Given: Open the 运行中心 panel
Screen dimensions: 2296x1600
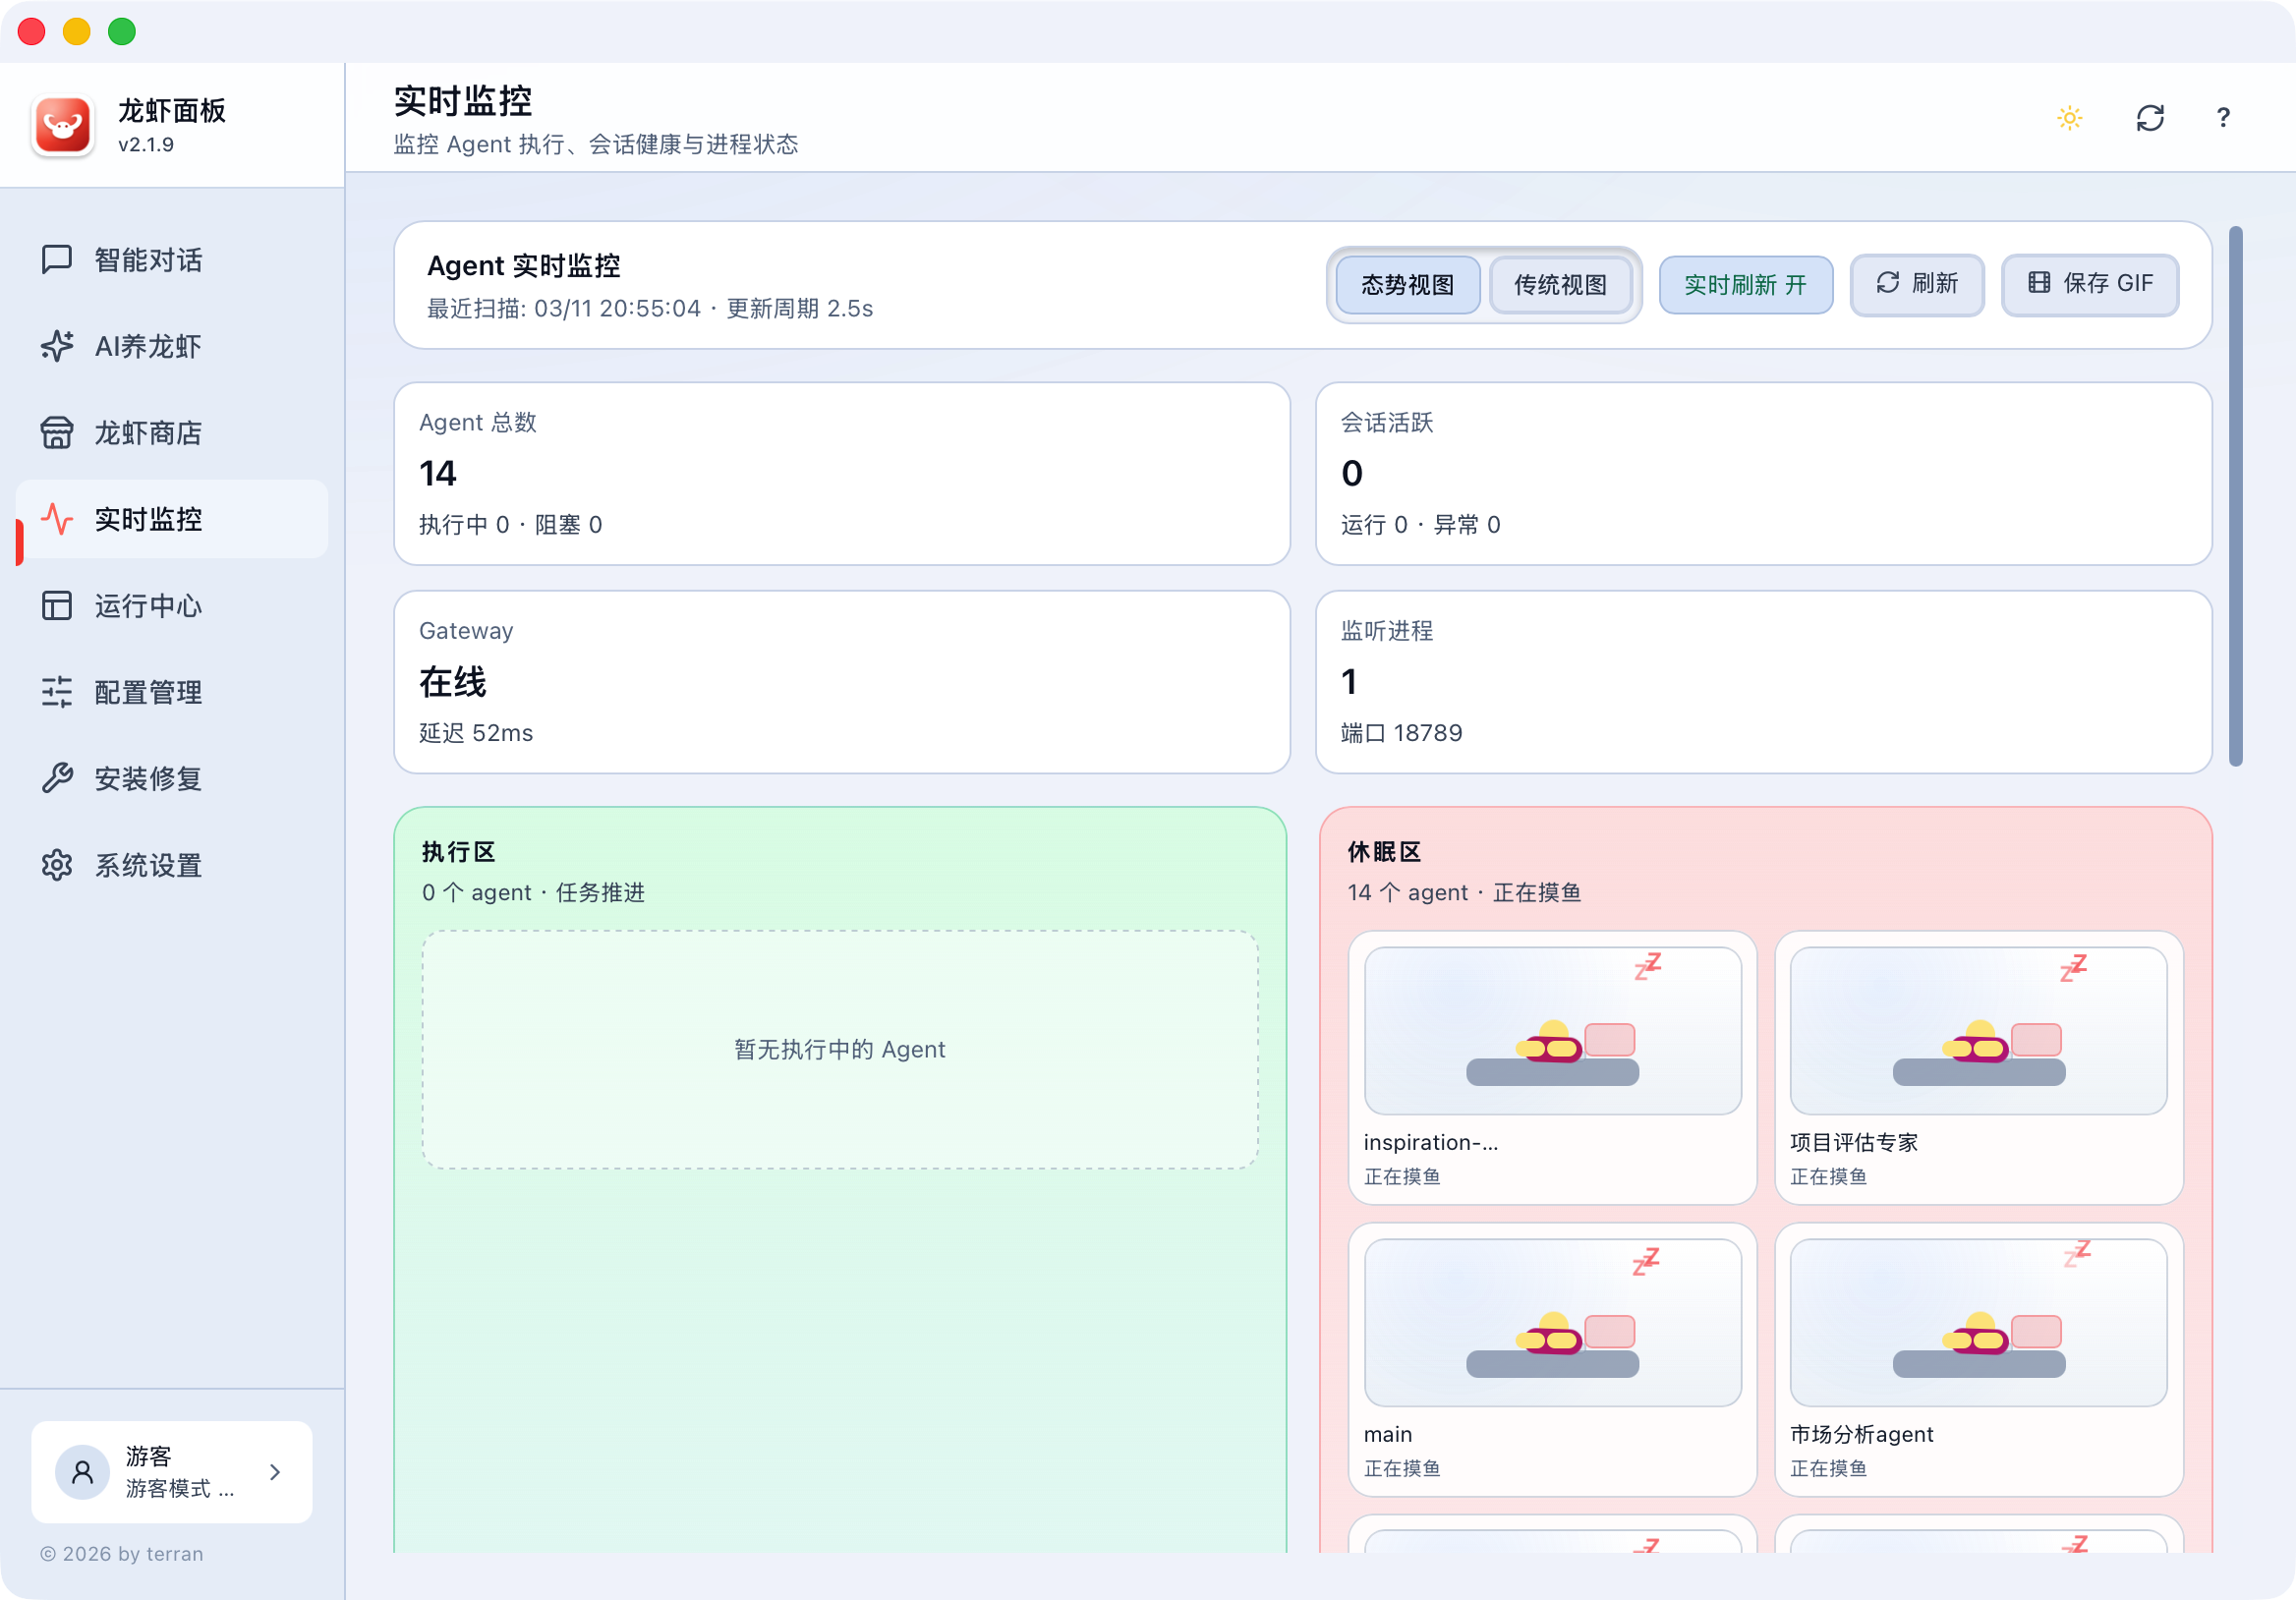Looking at the screenshot, I should [x=147, y=606].
